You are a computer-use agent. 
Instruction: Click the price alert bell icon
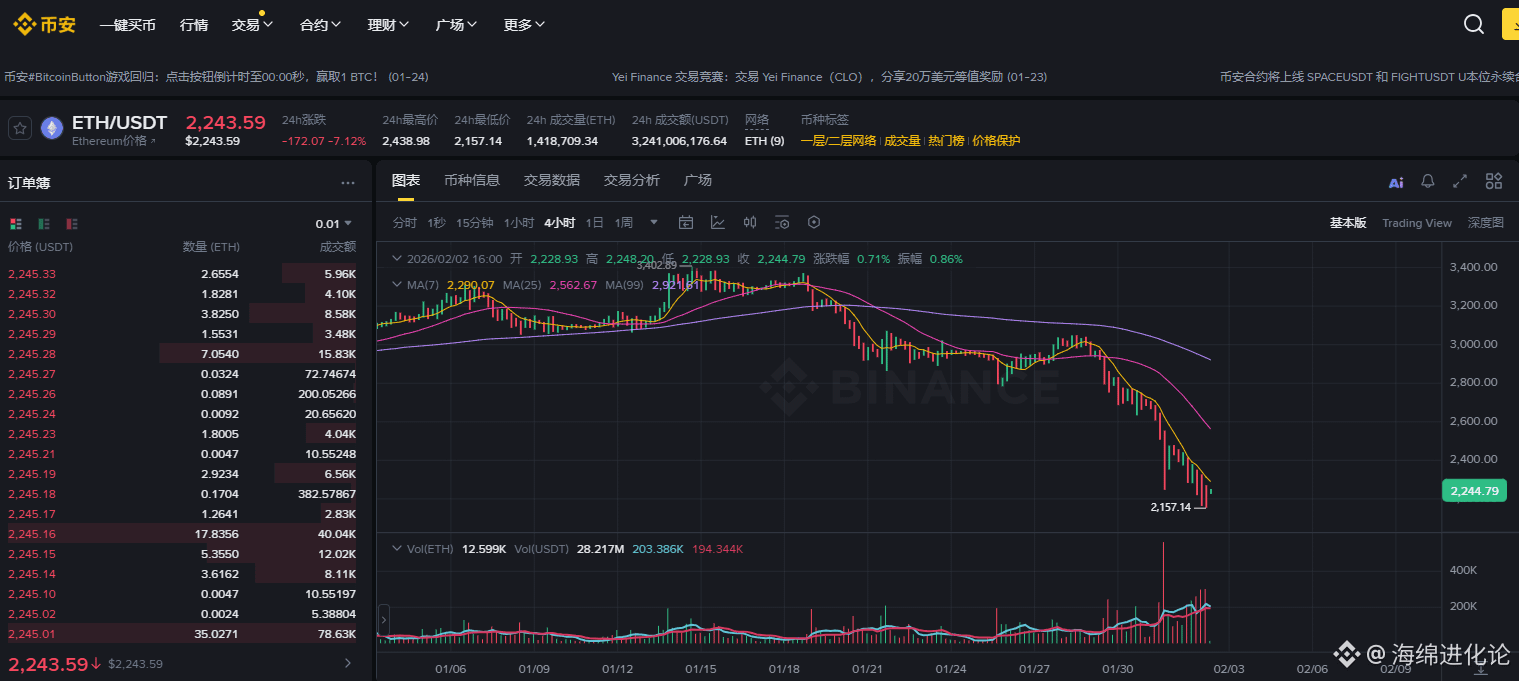[1428, 181]
